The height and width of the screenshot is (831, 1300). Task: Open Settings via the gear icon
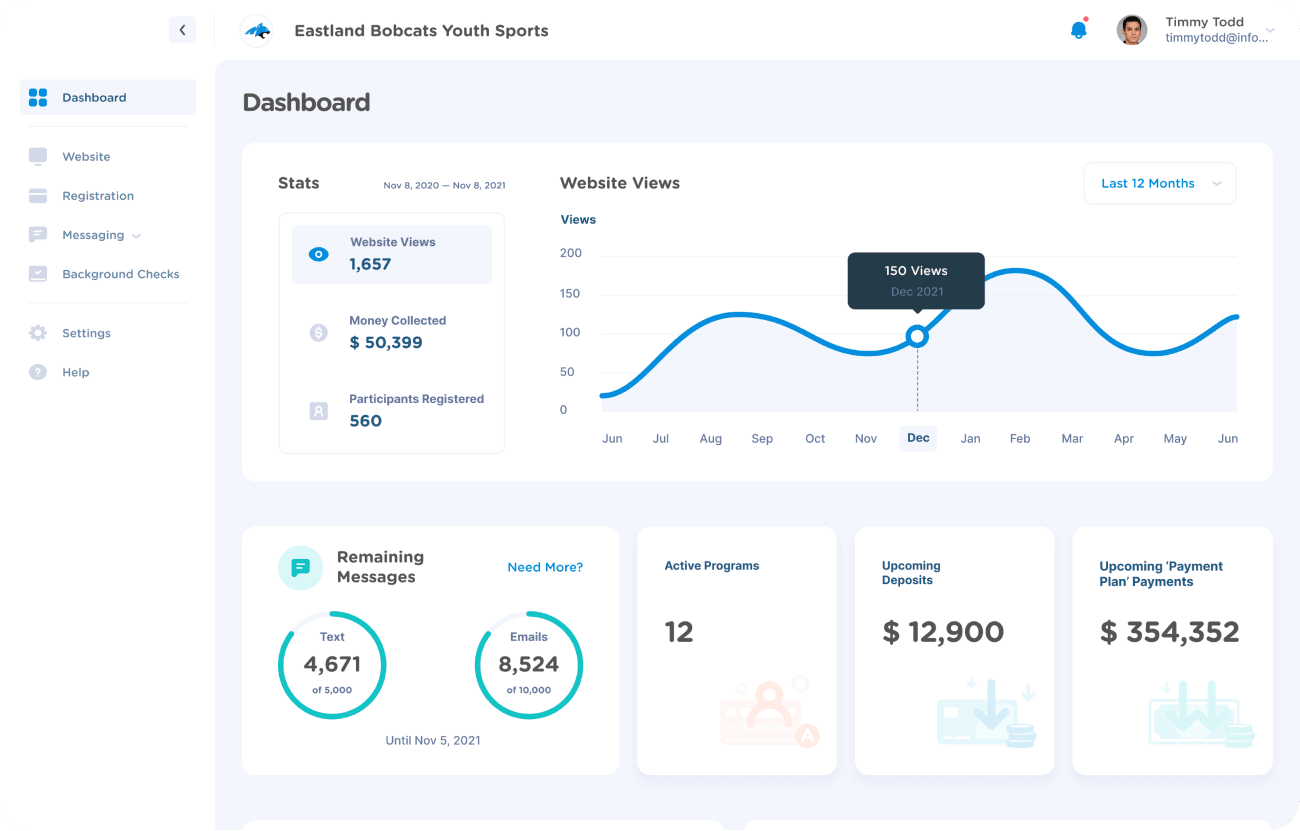[x=38, y=332]
